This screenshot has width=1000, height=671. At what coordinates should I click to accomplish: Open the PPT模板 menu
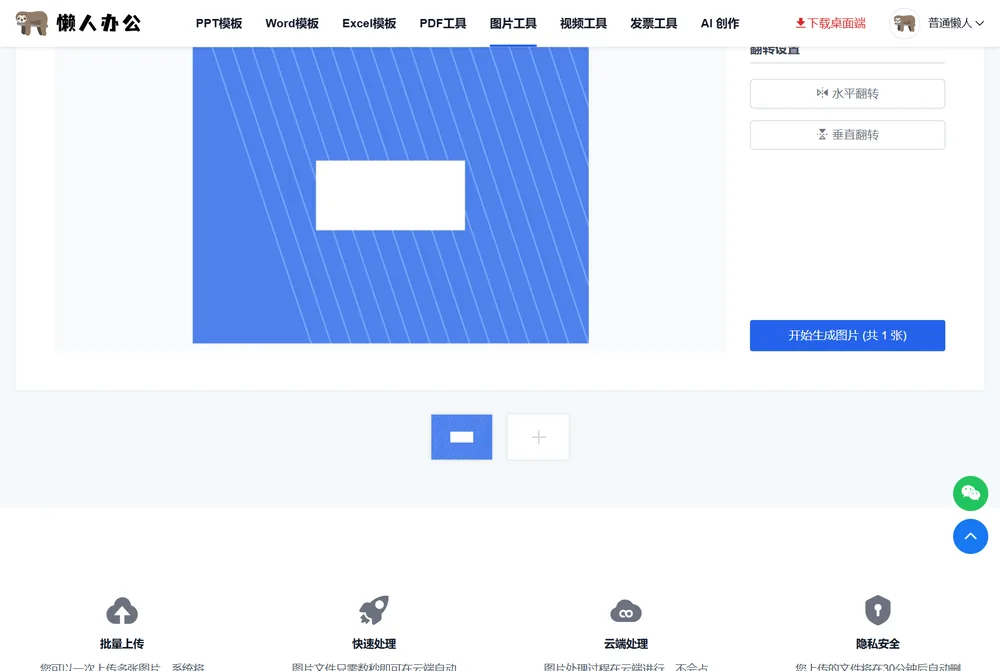point(219,24)
